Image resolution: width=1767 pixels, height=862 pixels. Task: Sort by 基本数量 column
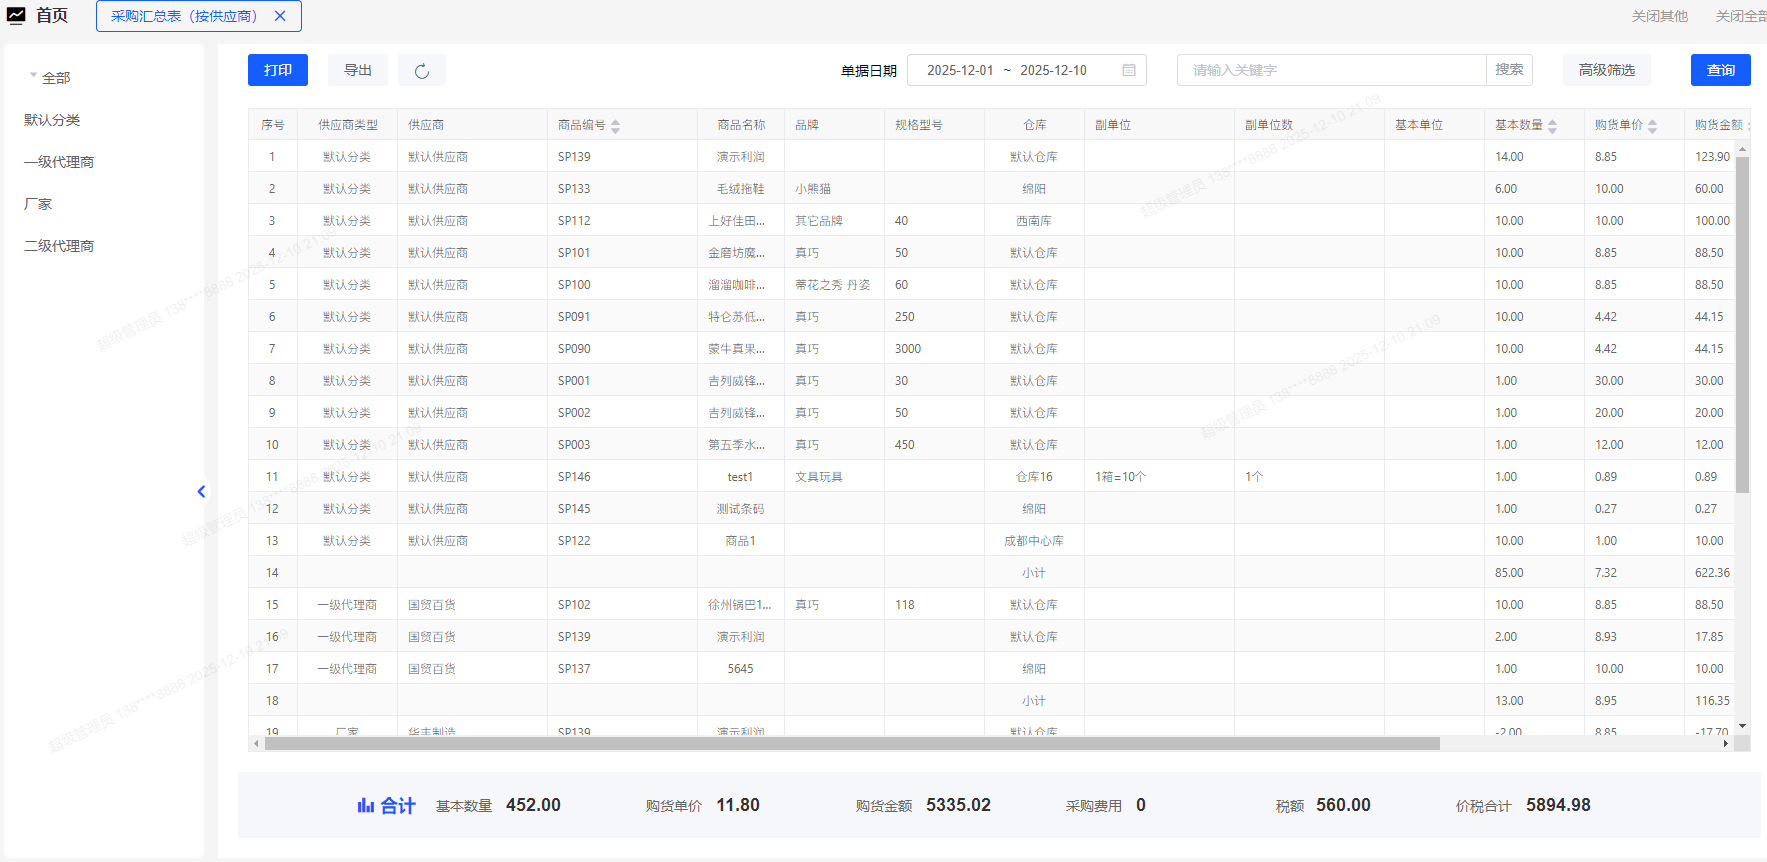(x=1552, y=126)
